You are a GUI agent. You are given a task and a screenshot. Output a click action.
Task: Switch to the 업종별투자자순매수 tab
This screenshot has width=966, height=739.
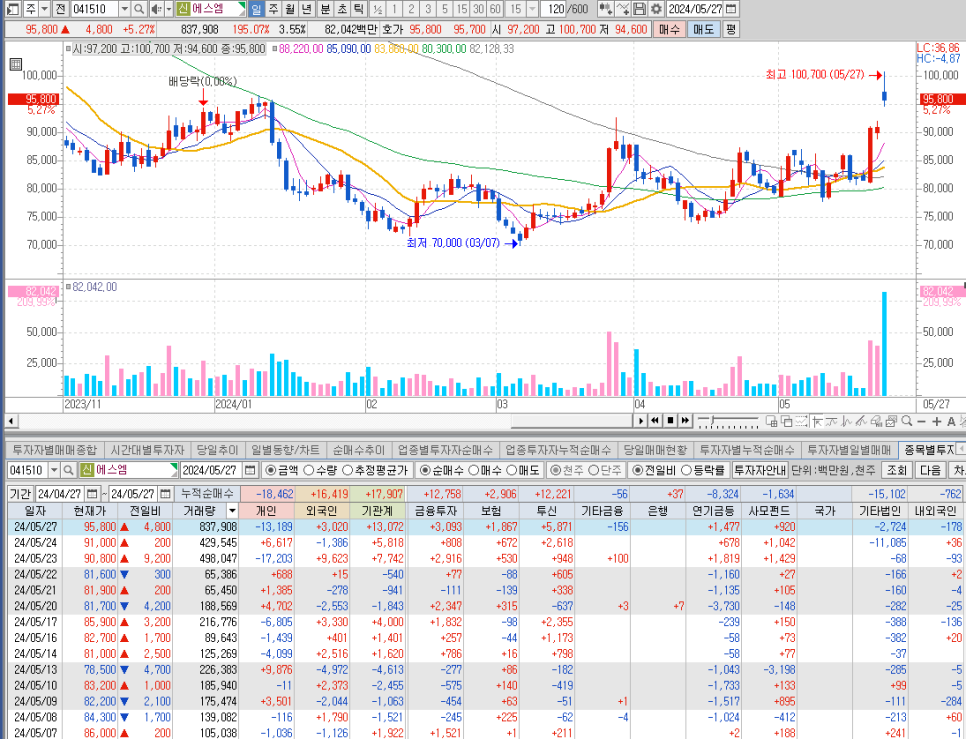pos(445,450)
